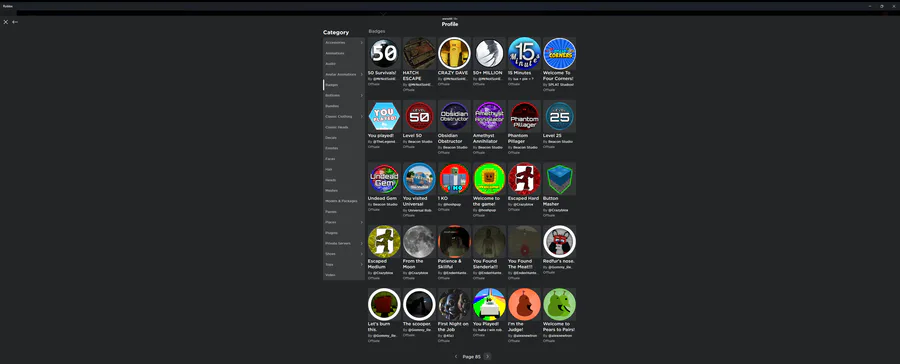The image size is (900, 364).
Task: Select the Level 25 badge icon
Action: 559,116
